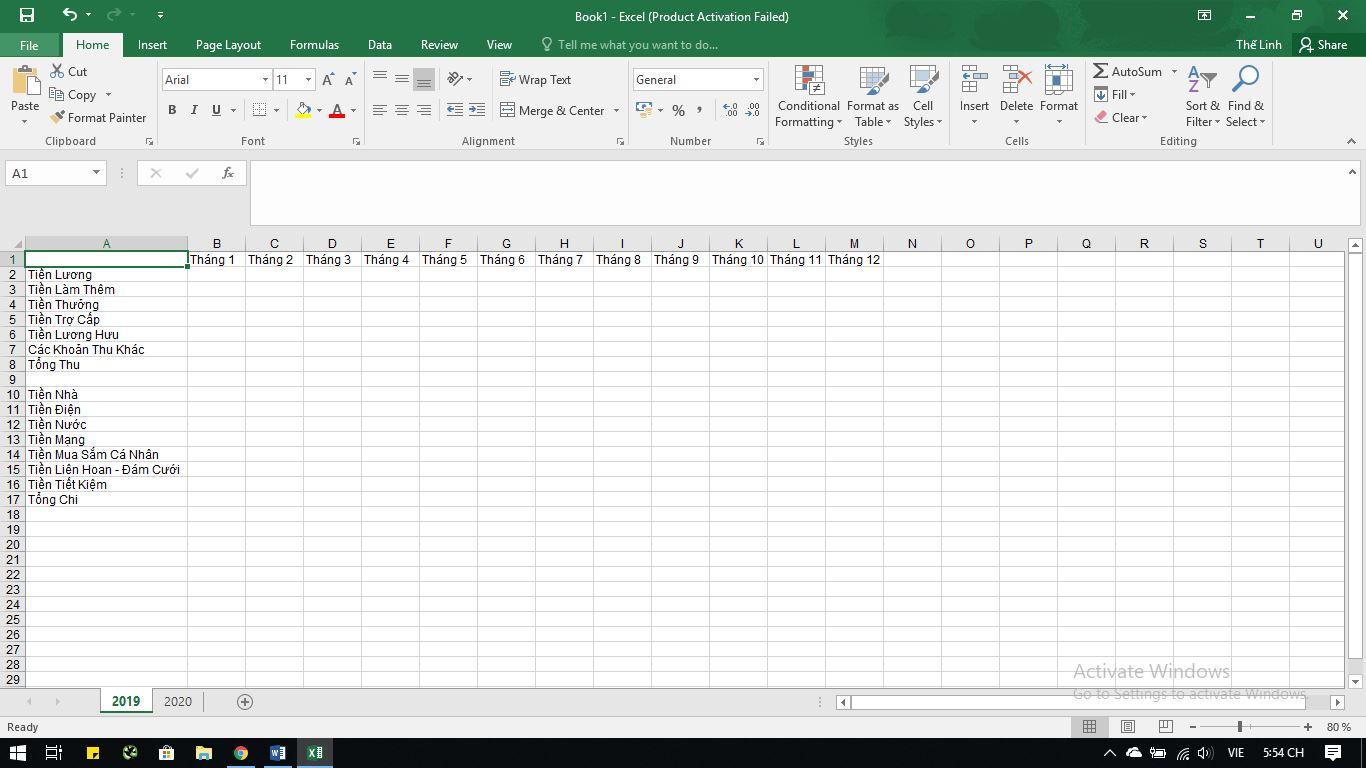Toggle Wrap Text on selected cell
Image resolution: width=1366 pixels, height=768 pixels.
(x=535, y=79)
